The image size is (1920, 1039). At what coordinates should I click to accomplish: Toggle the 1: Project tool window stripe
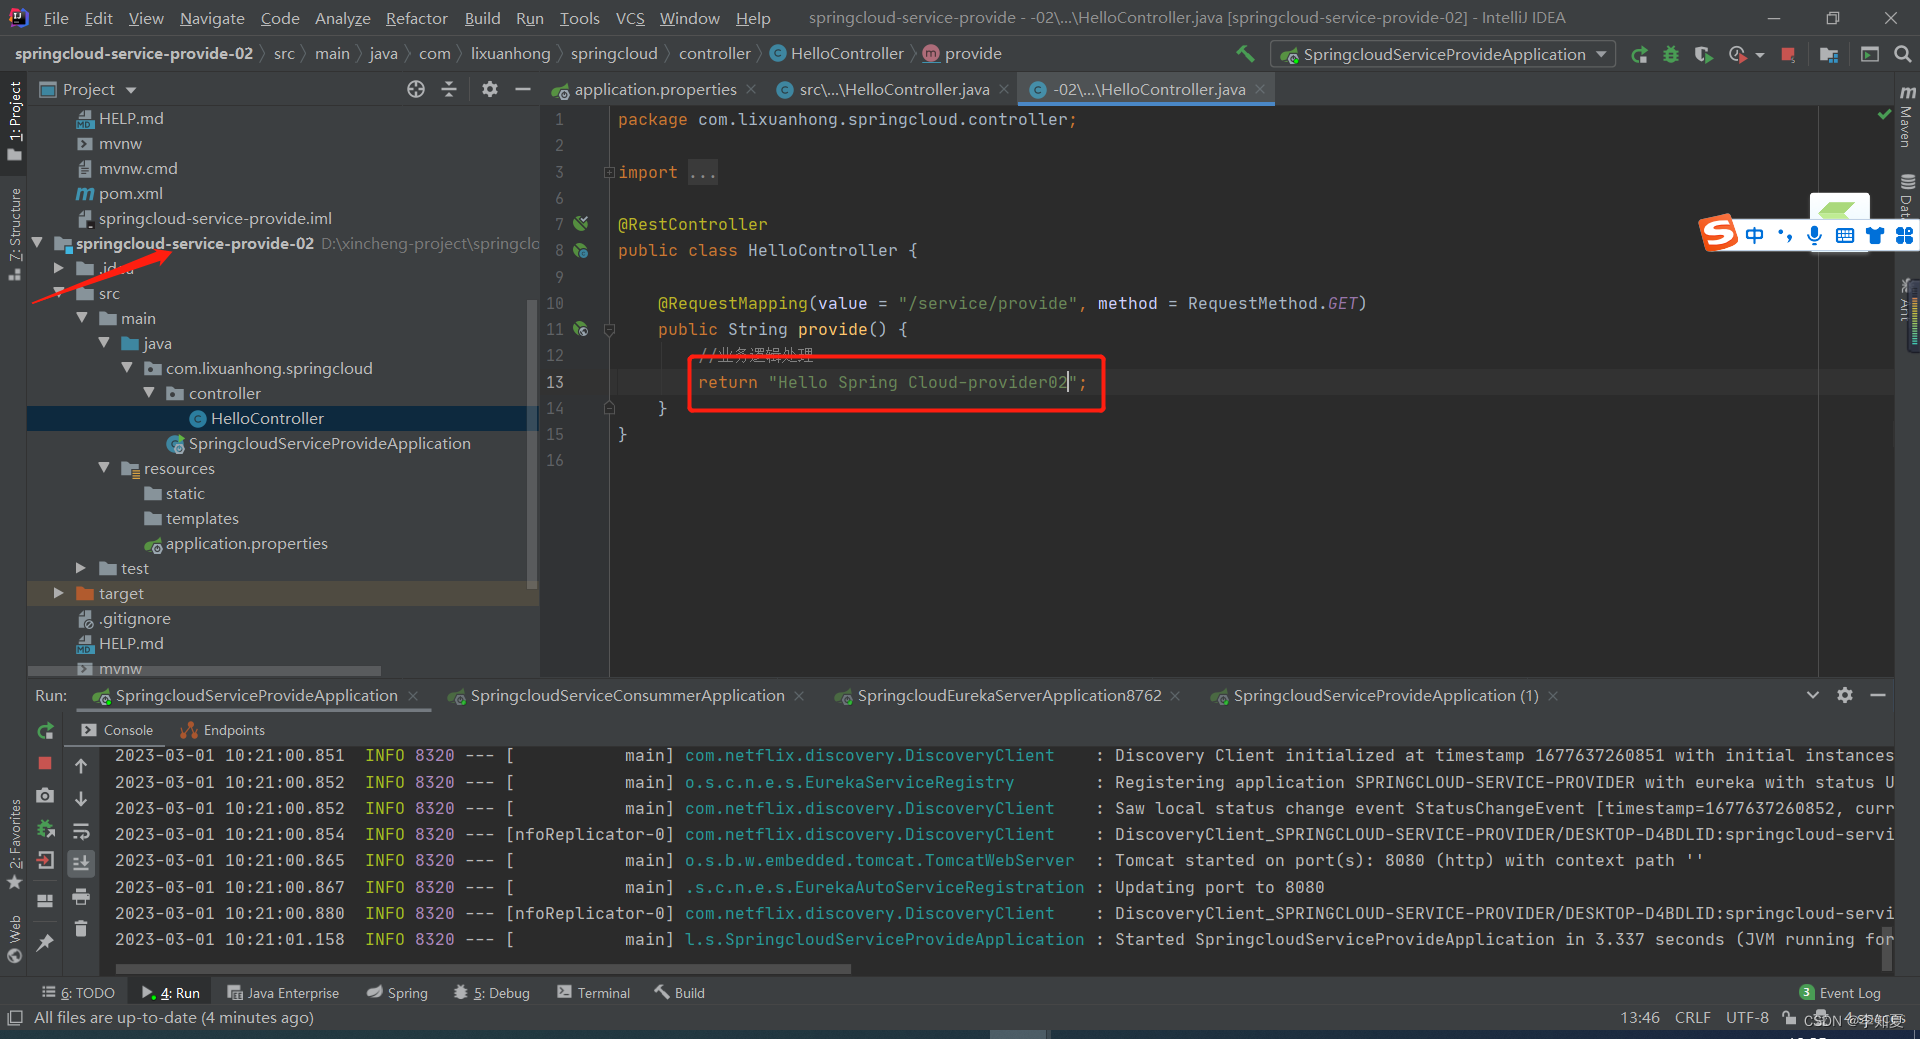pos(14,120)
